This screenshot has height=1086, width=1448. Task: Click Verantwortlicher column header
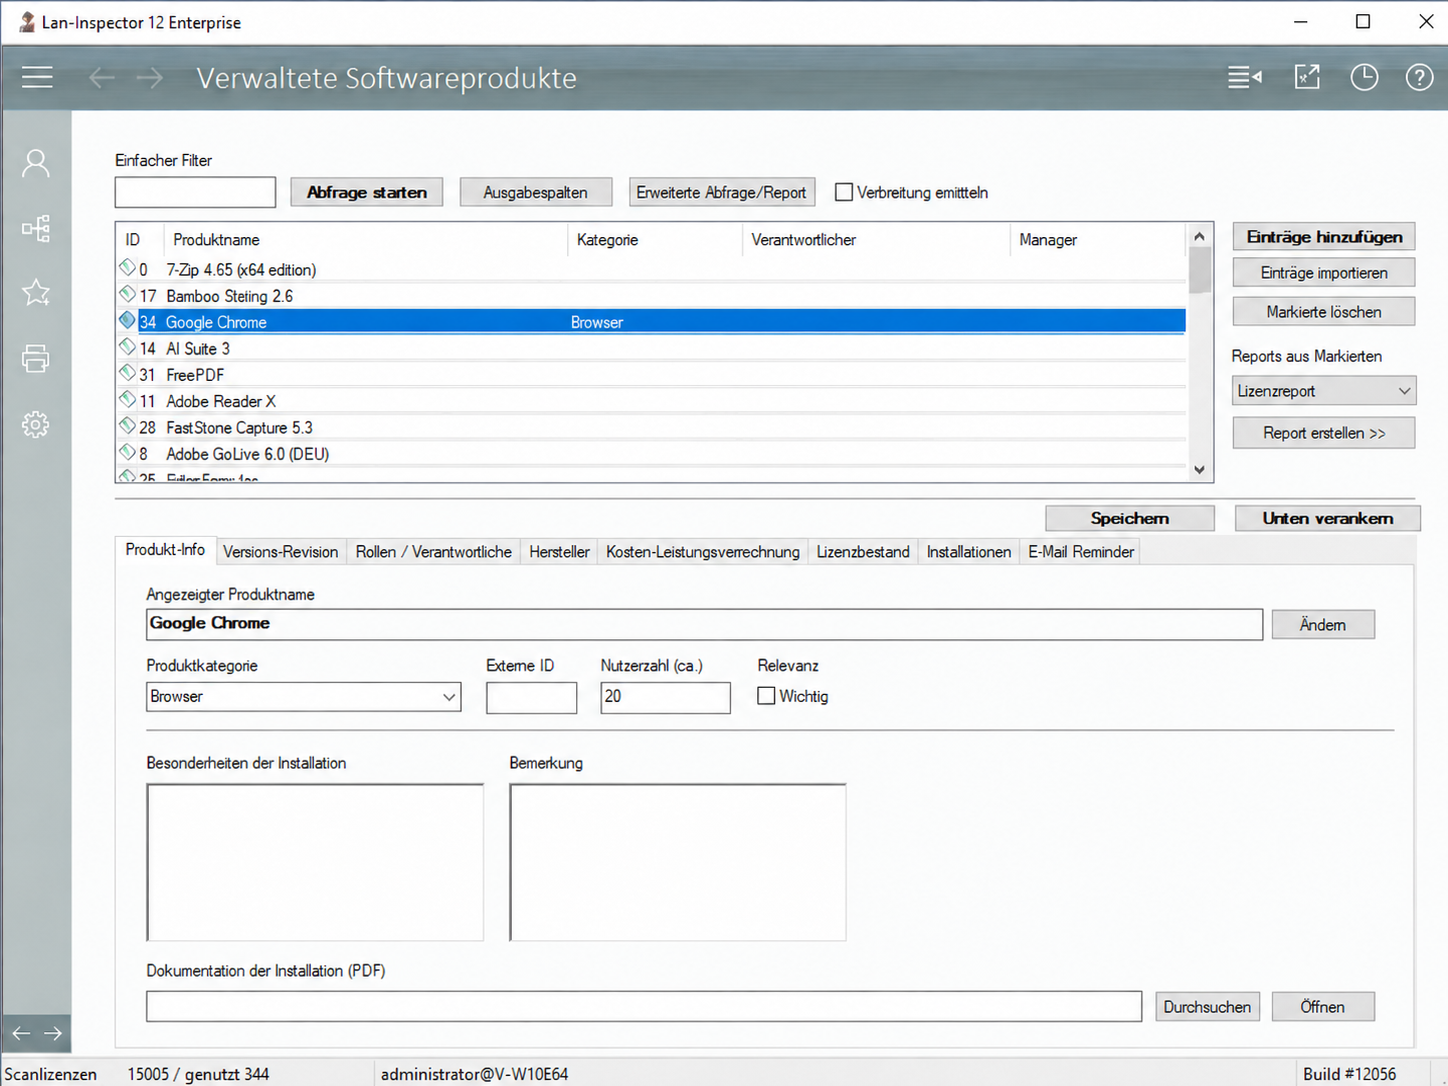(x=877, y=240)
